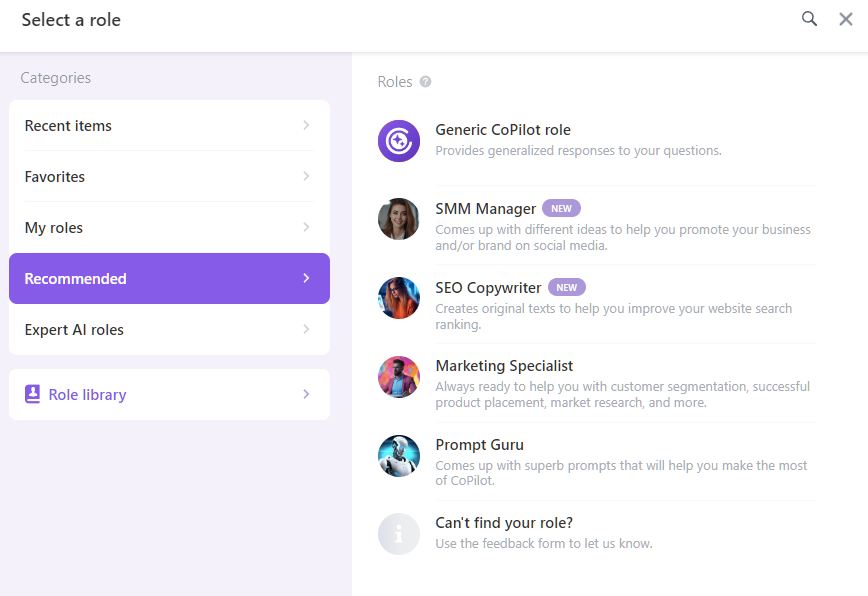The width and height of the screenshot is (868, 596).
Task: Expand the Favorites category
Action: click(169, 177)
